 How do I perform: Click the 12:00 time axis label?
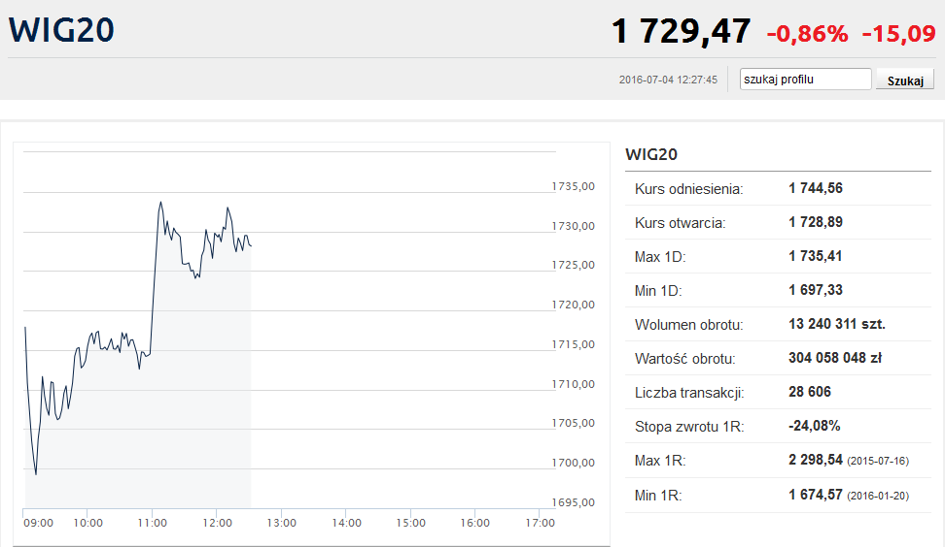pos(217,523)
